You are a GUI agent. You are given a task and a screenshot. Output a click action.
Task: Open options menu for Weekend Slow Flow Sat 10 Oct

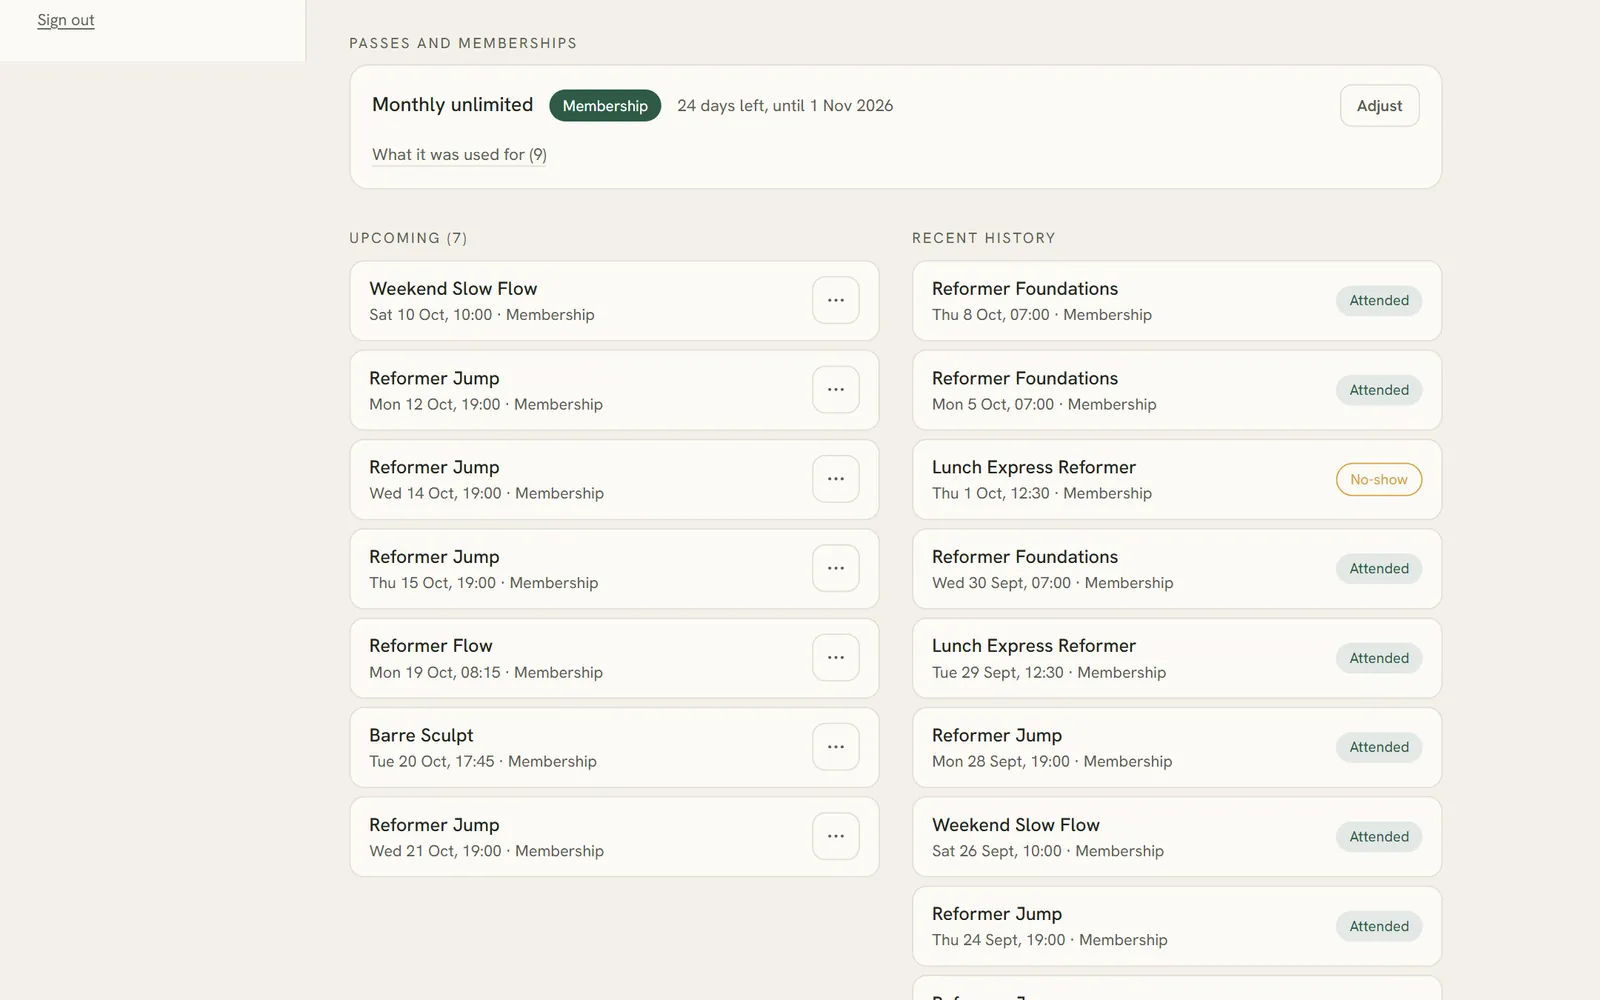(835, 300)
